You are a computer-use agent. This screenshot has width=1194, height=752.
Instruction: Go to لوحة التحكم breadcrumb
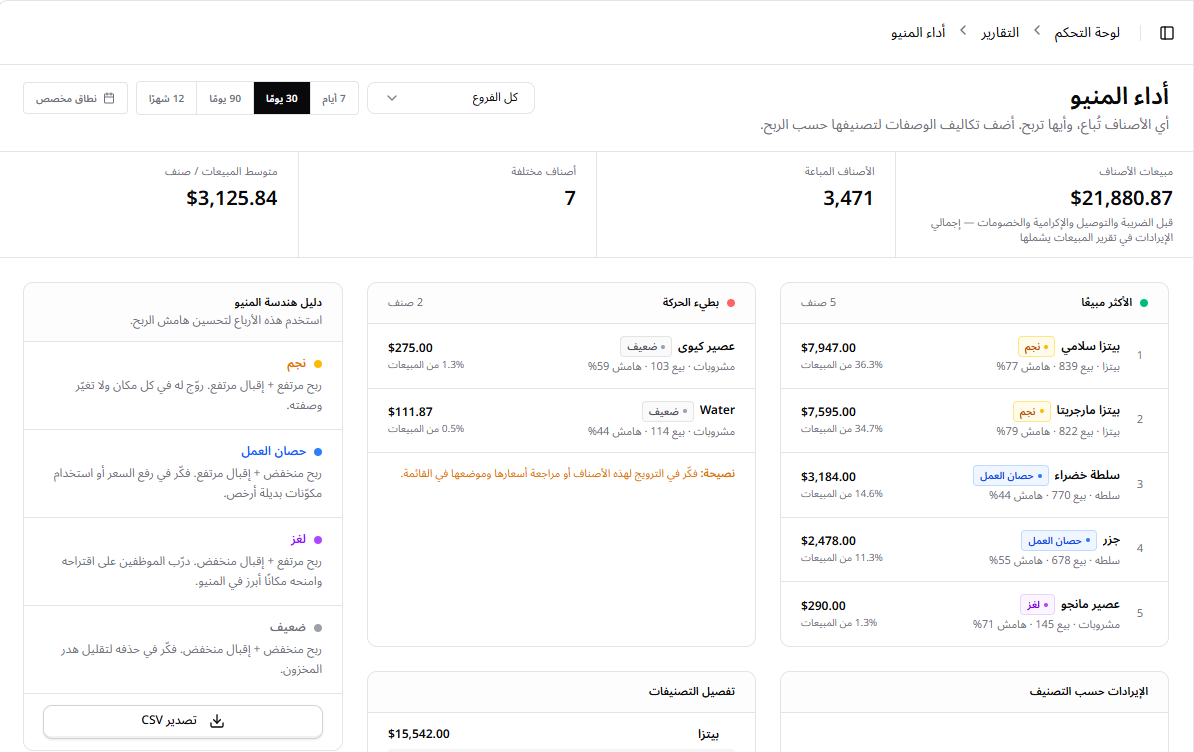point(1087,33)
